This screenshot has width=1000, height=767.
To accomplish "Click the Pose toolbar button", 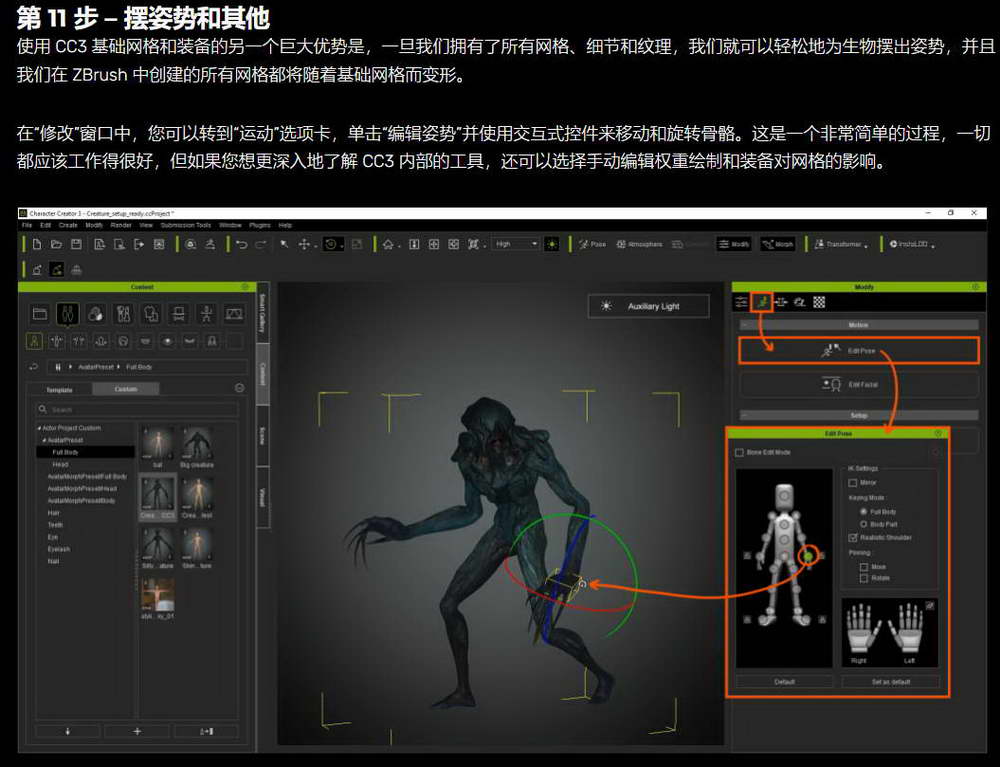I will [x=592, y=244].
